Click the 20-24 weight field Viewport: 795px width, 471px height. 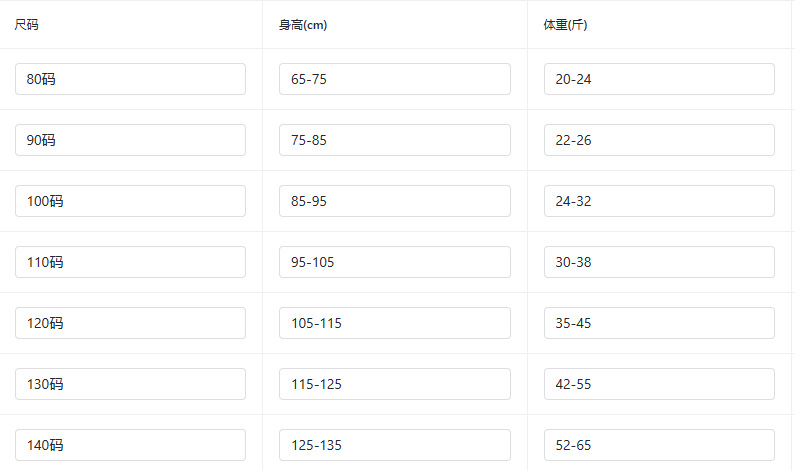pyautogui.click(x=659, y=79)
